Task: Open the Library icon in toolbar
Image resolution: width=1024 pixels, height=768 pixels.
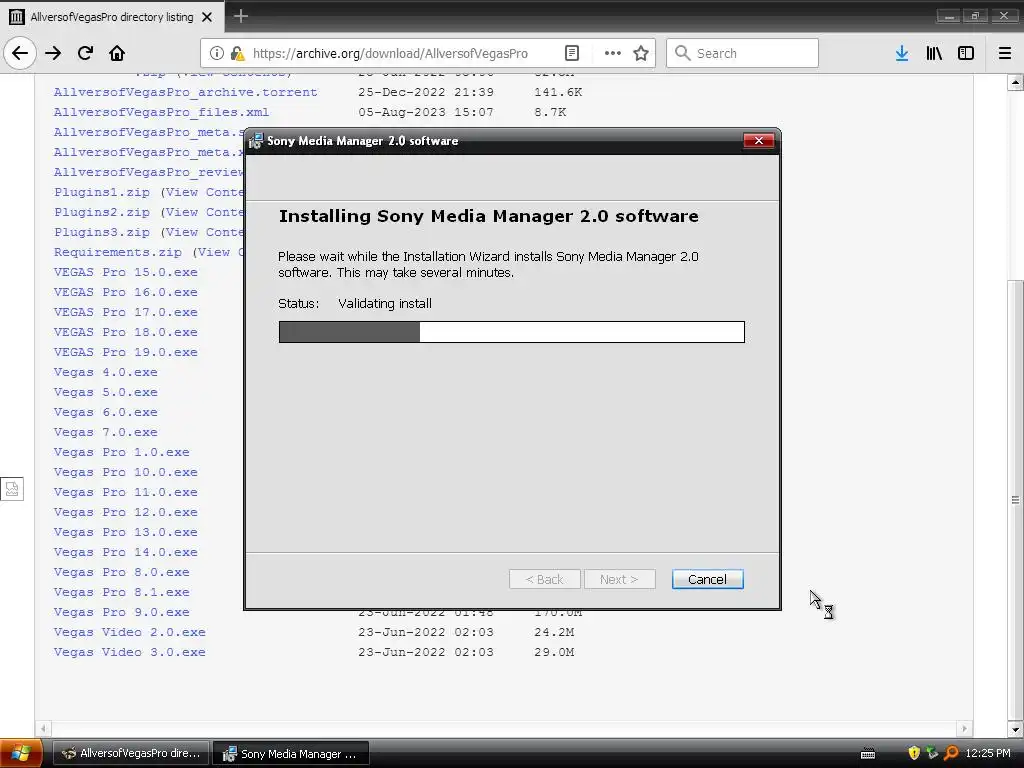Action: click(x=934, y=53)
